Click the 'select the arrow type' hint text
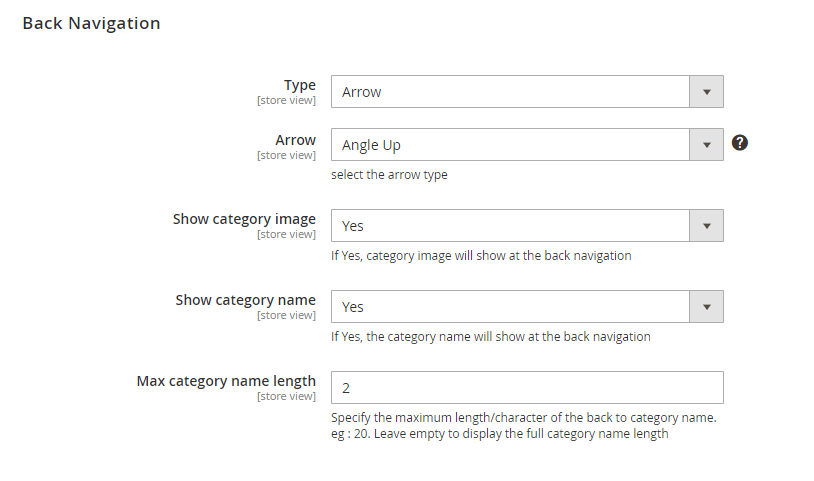Image resolution: width=814 pixels, height=481 pixels. (389, 175)
